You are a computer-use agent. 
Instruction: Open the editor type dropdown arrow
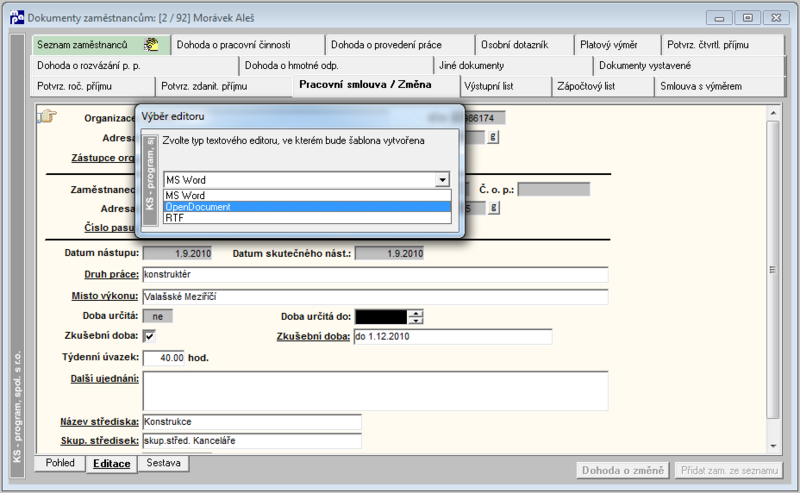pyautogui.click(x=442, y=180)
